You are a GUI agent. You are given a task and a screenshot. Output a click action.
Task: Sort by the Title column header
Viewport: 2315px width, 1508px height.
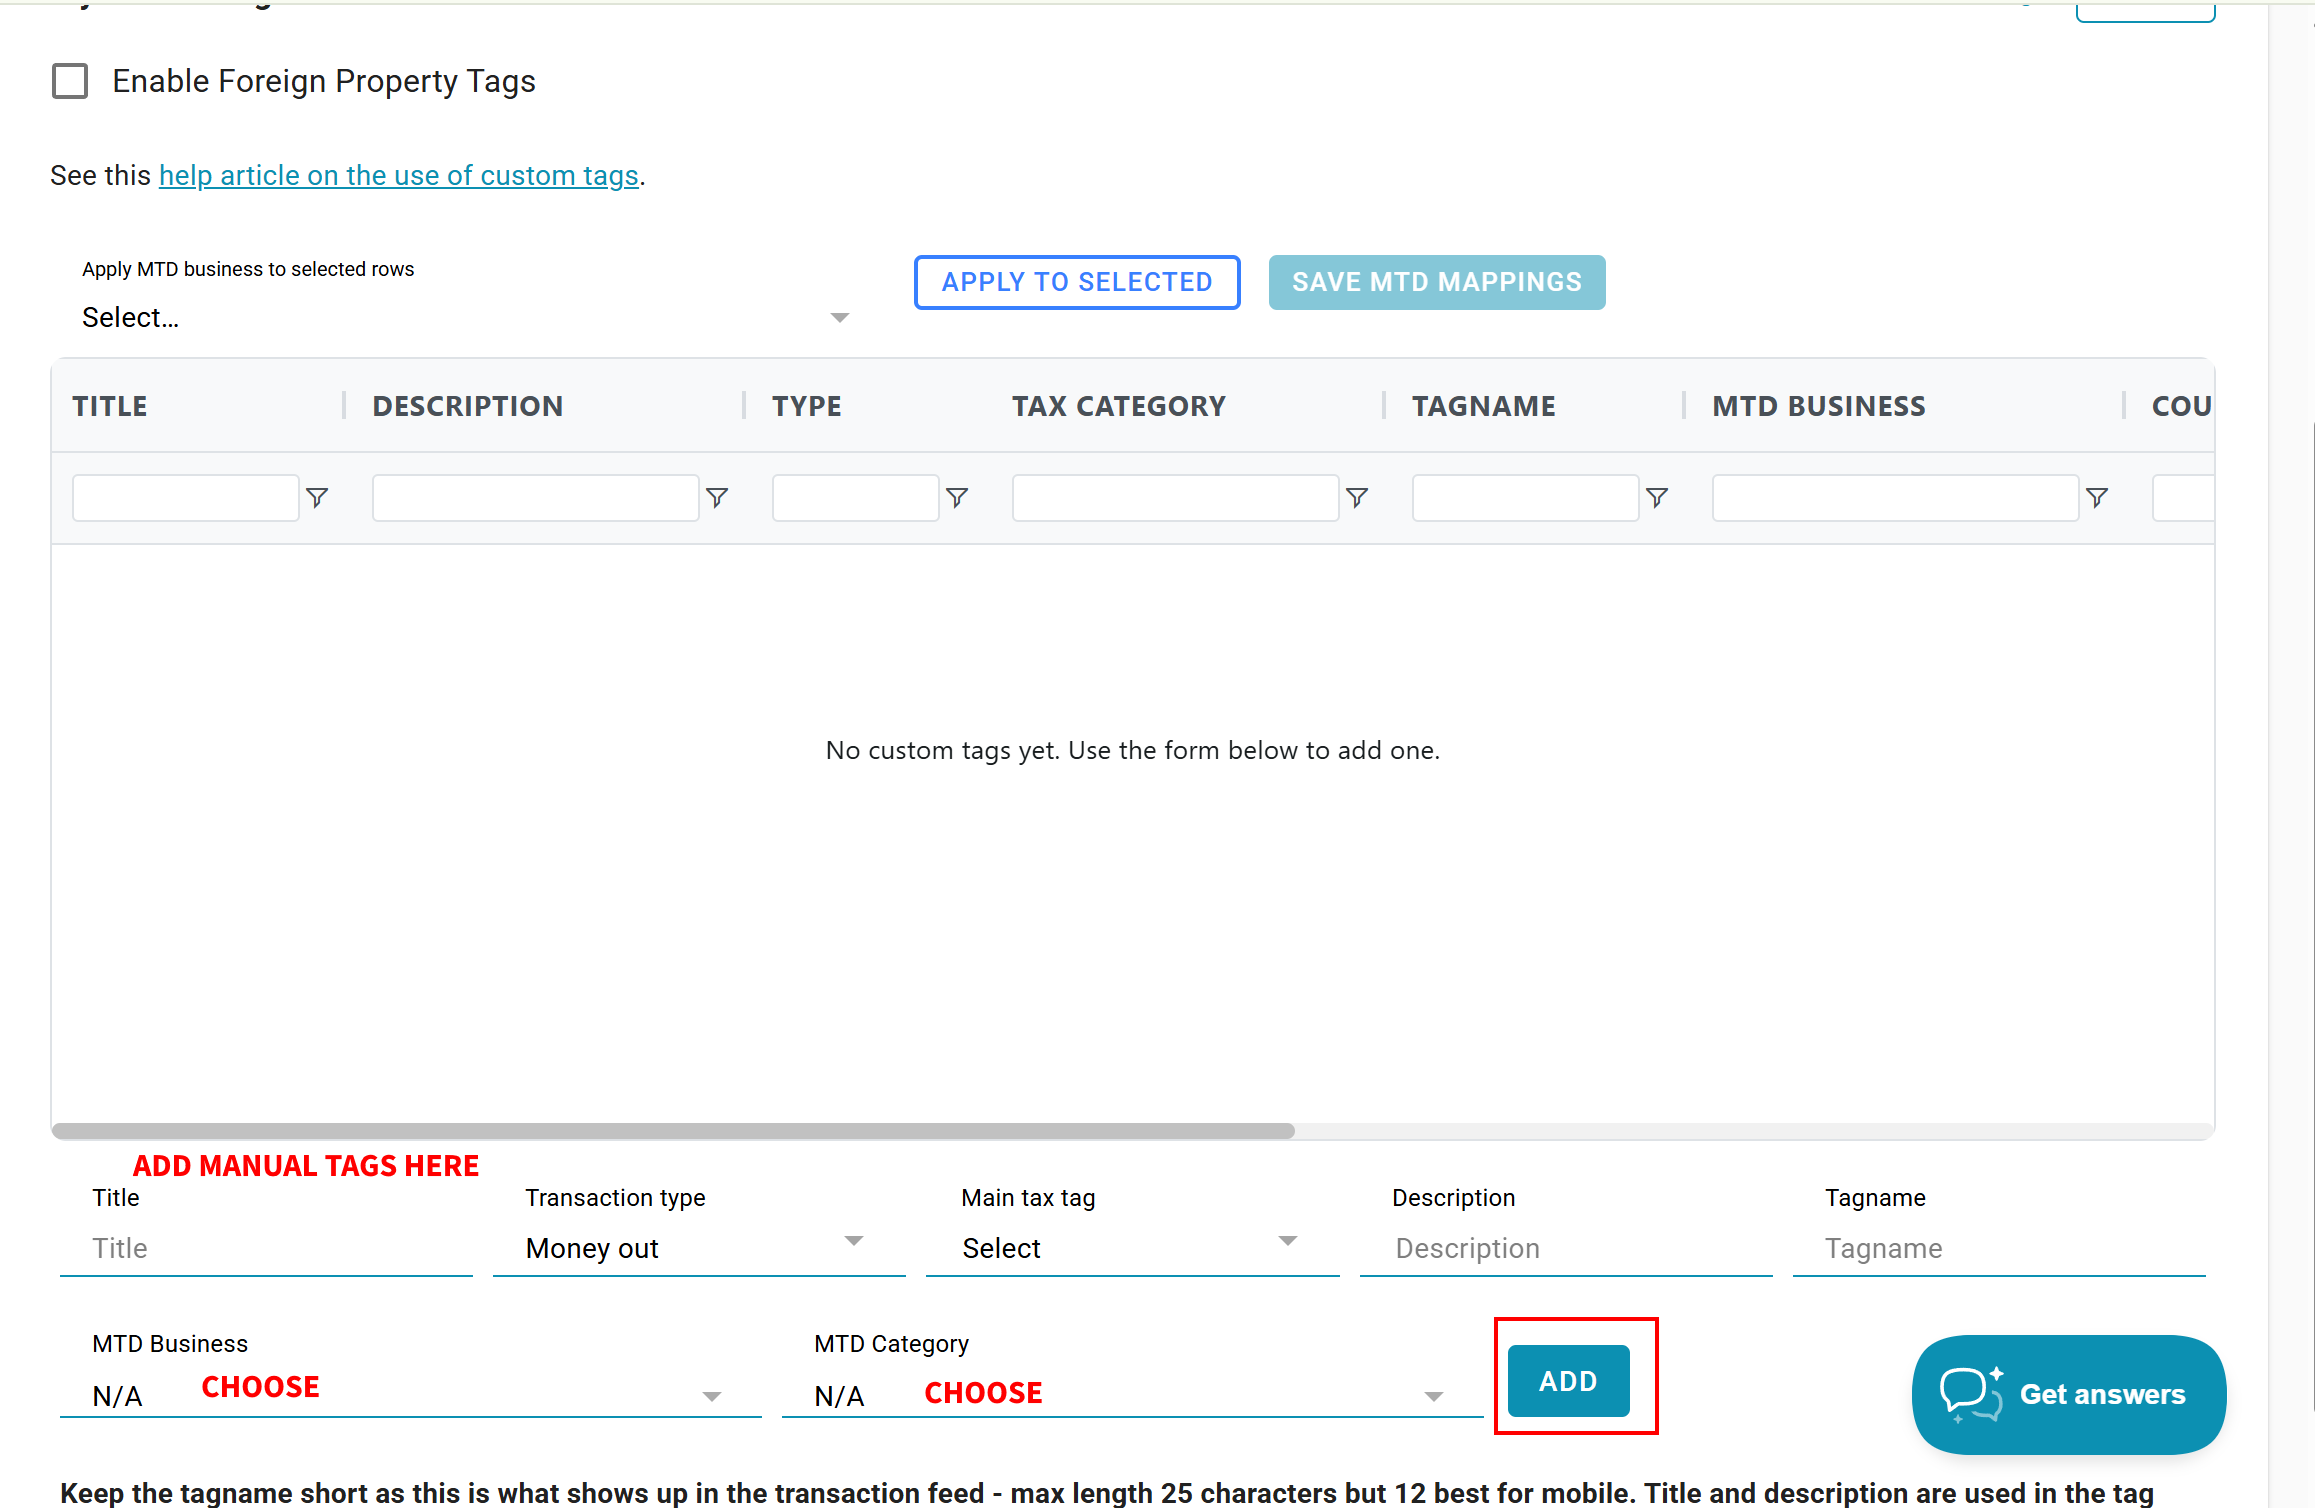(x=110, y=406)
